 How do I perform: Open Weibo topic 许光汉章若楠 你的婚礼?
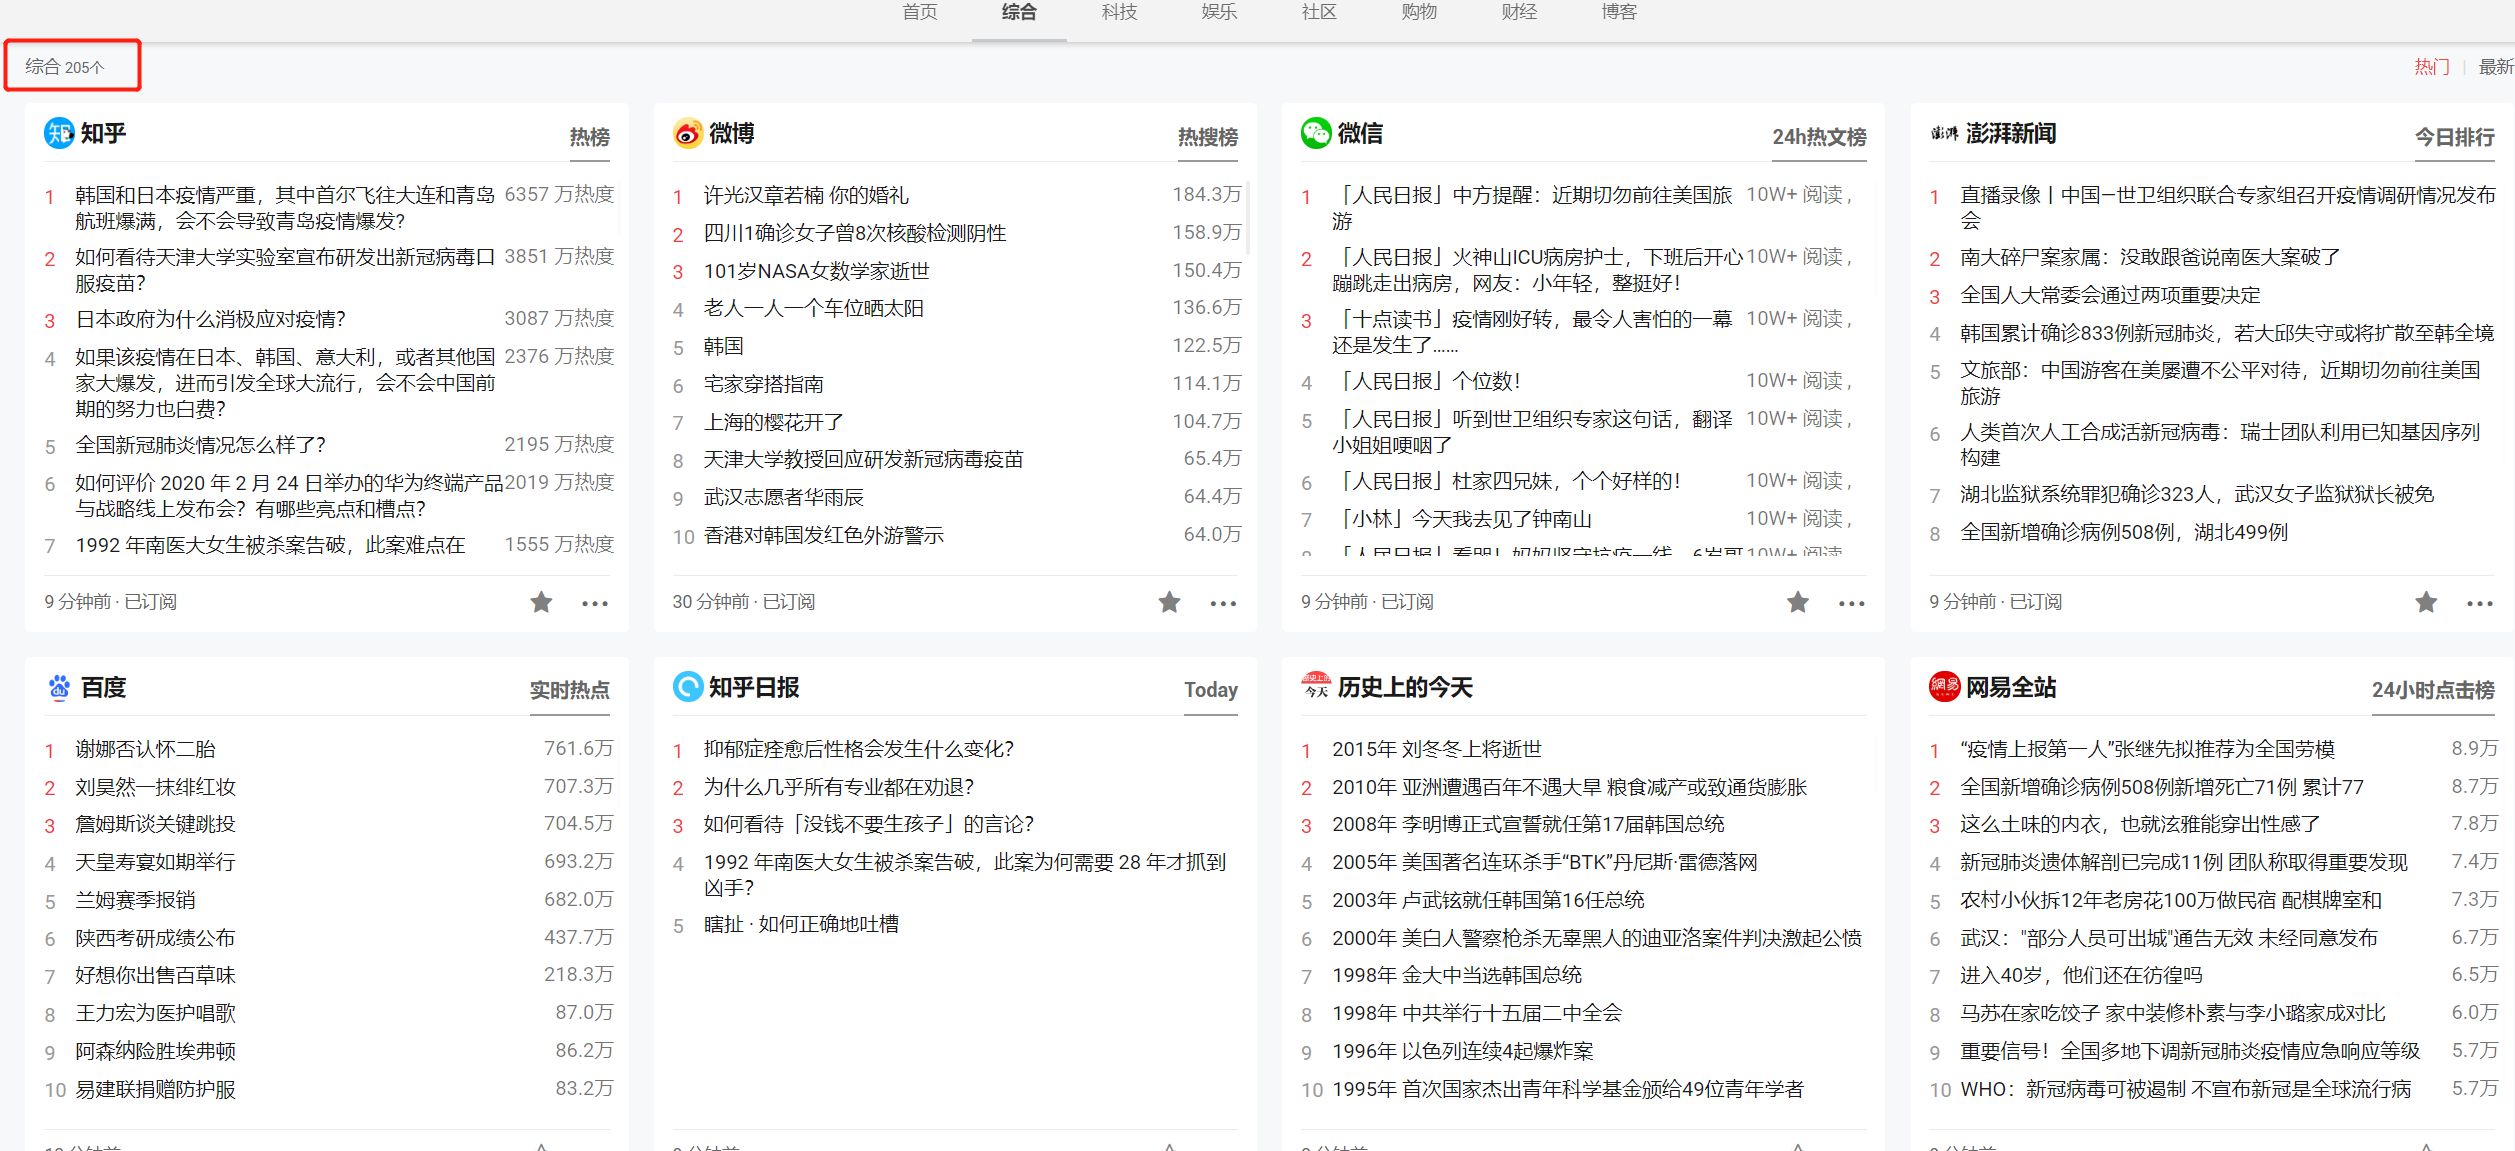coord(806,195)
